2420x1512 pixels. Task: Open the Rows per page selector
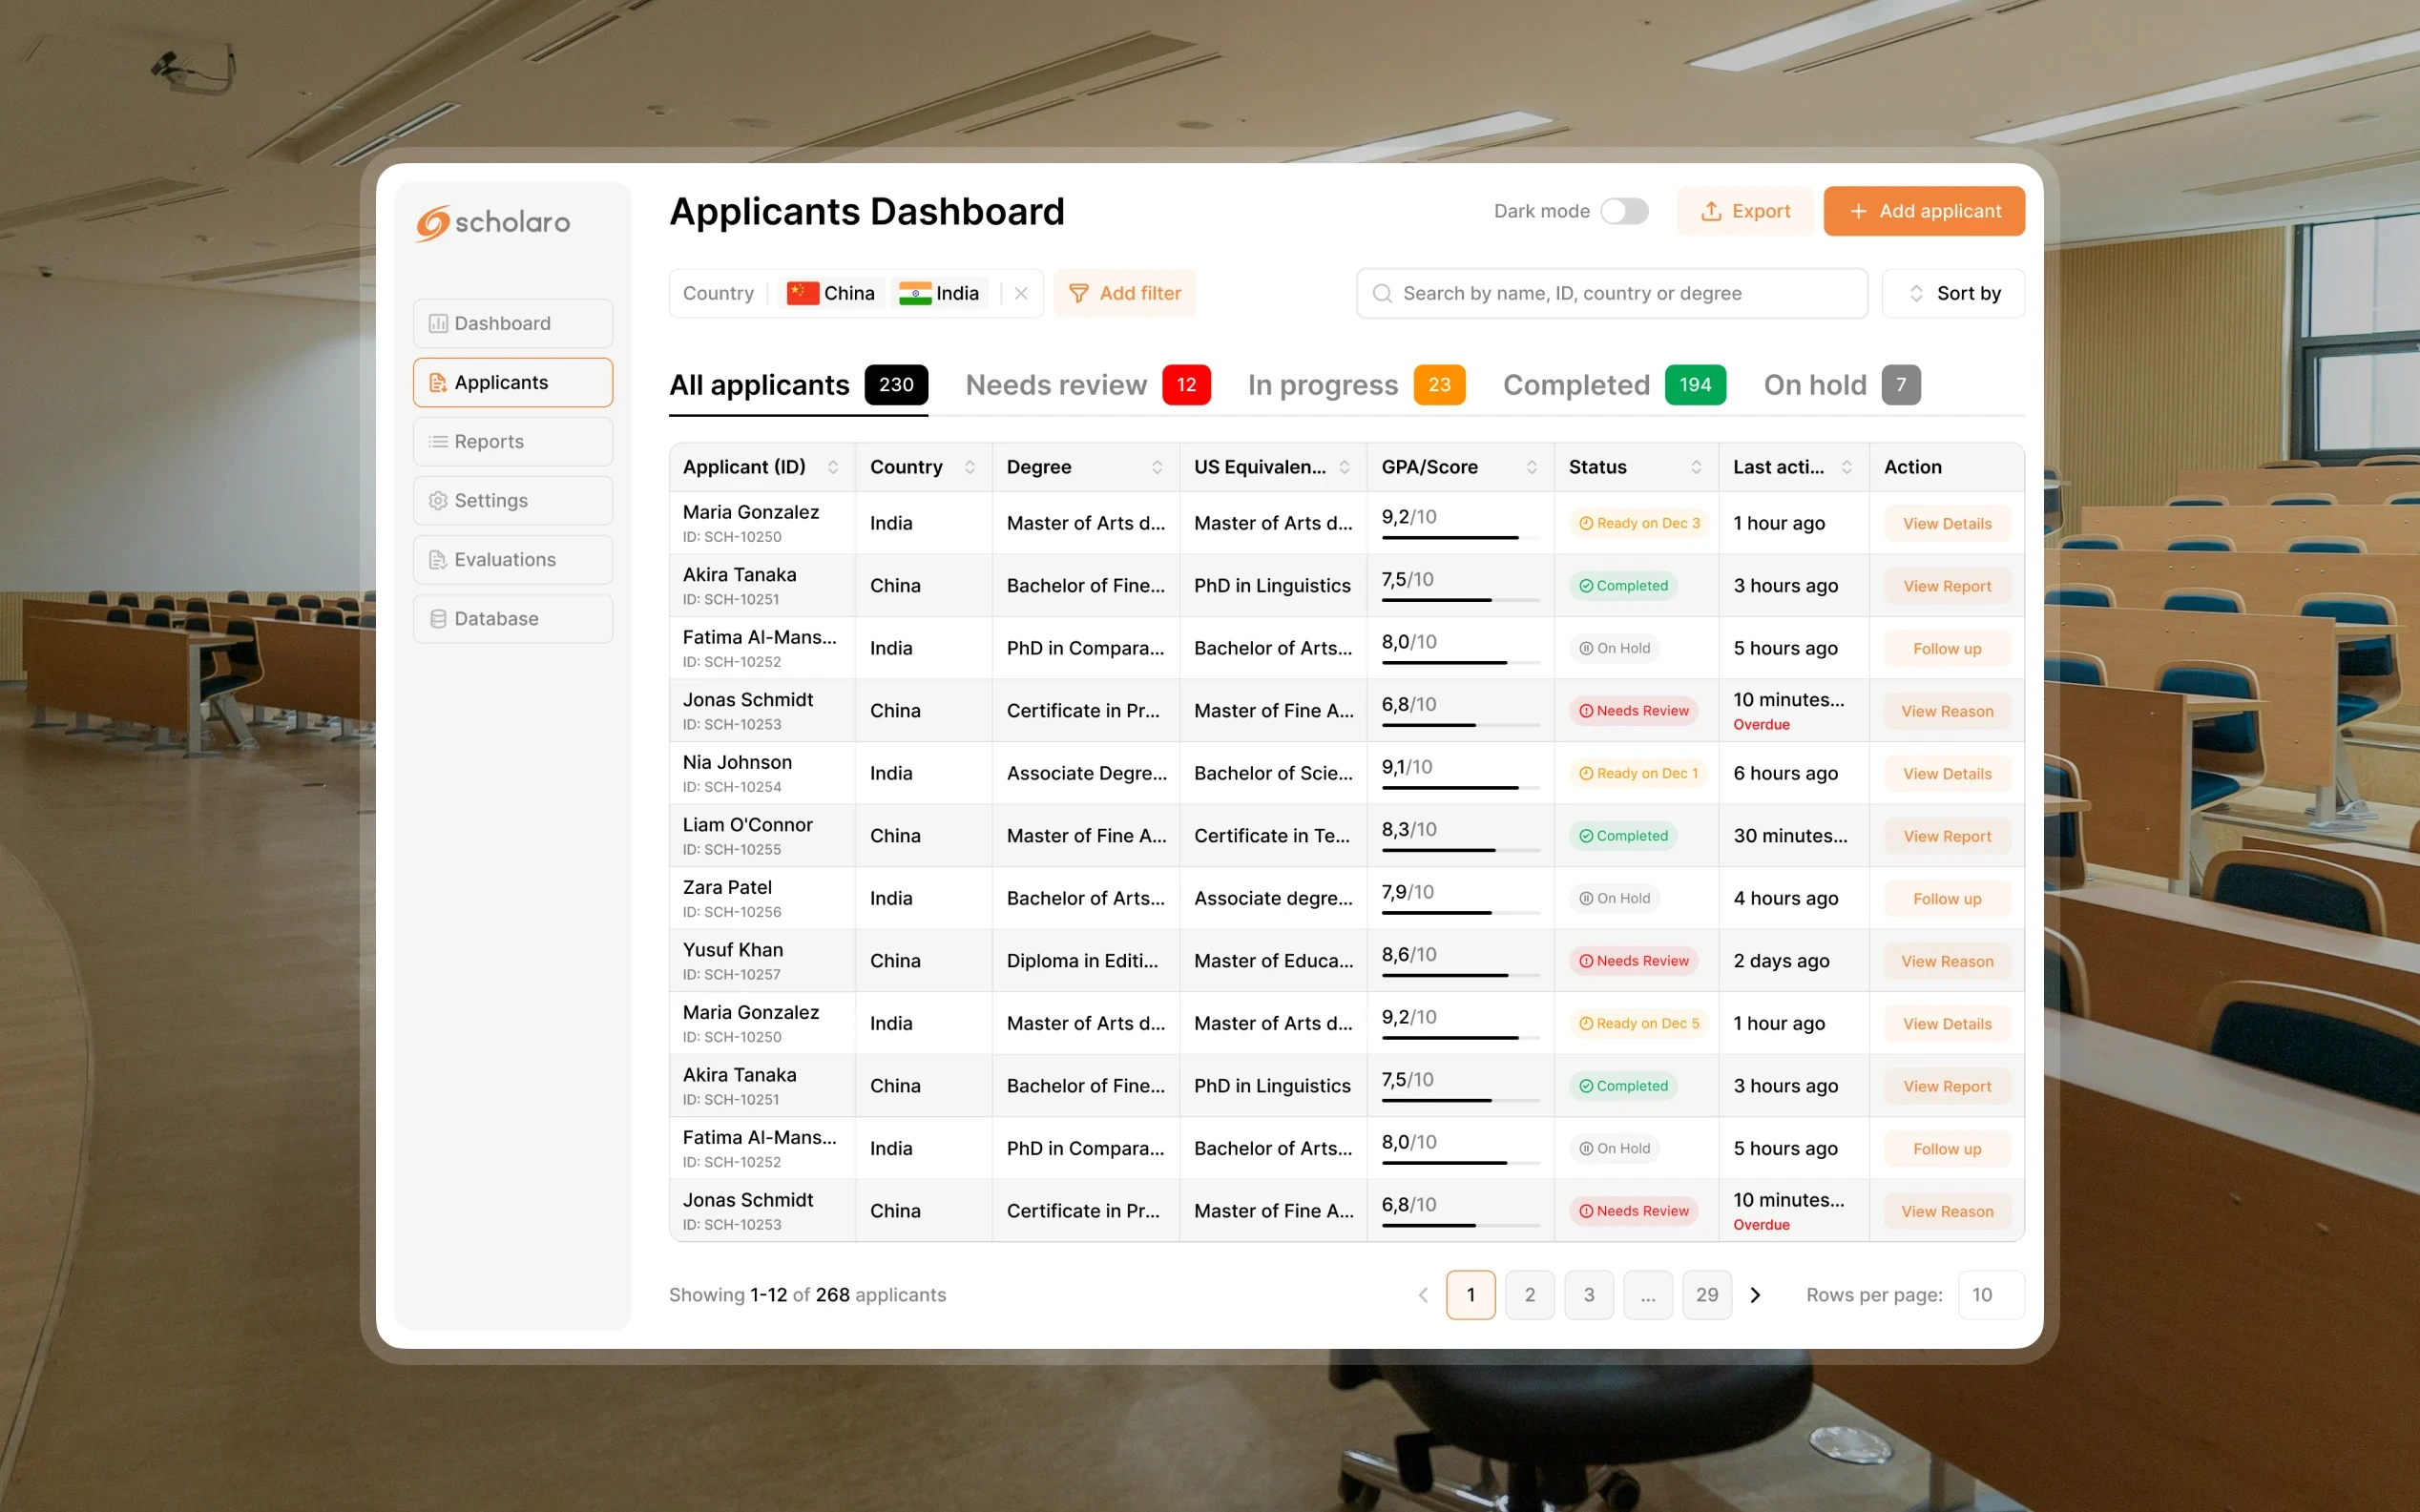tap(1990, 1294)
